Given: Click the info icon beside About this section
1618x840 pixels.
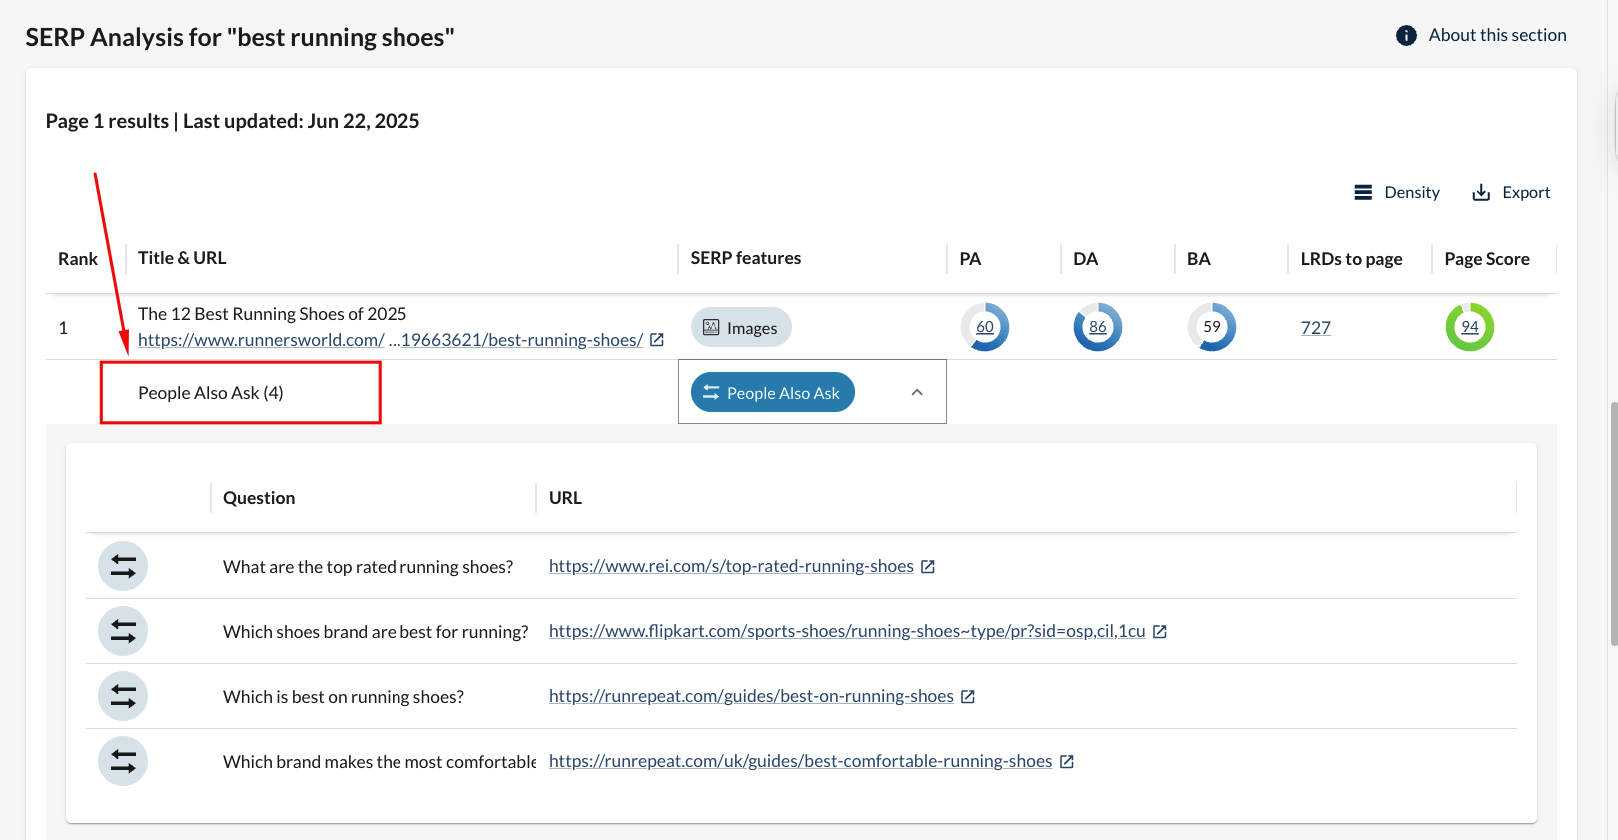Looking at the screenshot, I should [x=1406, y=36].
